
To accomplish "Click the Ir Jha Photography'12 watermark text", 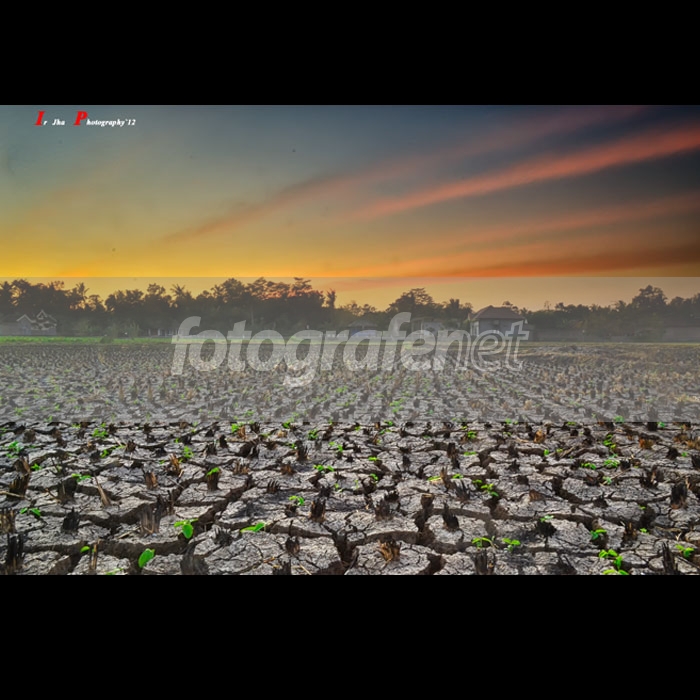I will tap(85, 119).
